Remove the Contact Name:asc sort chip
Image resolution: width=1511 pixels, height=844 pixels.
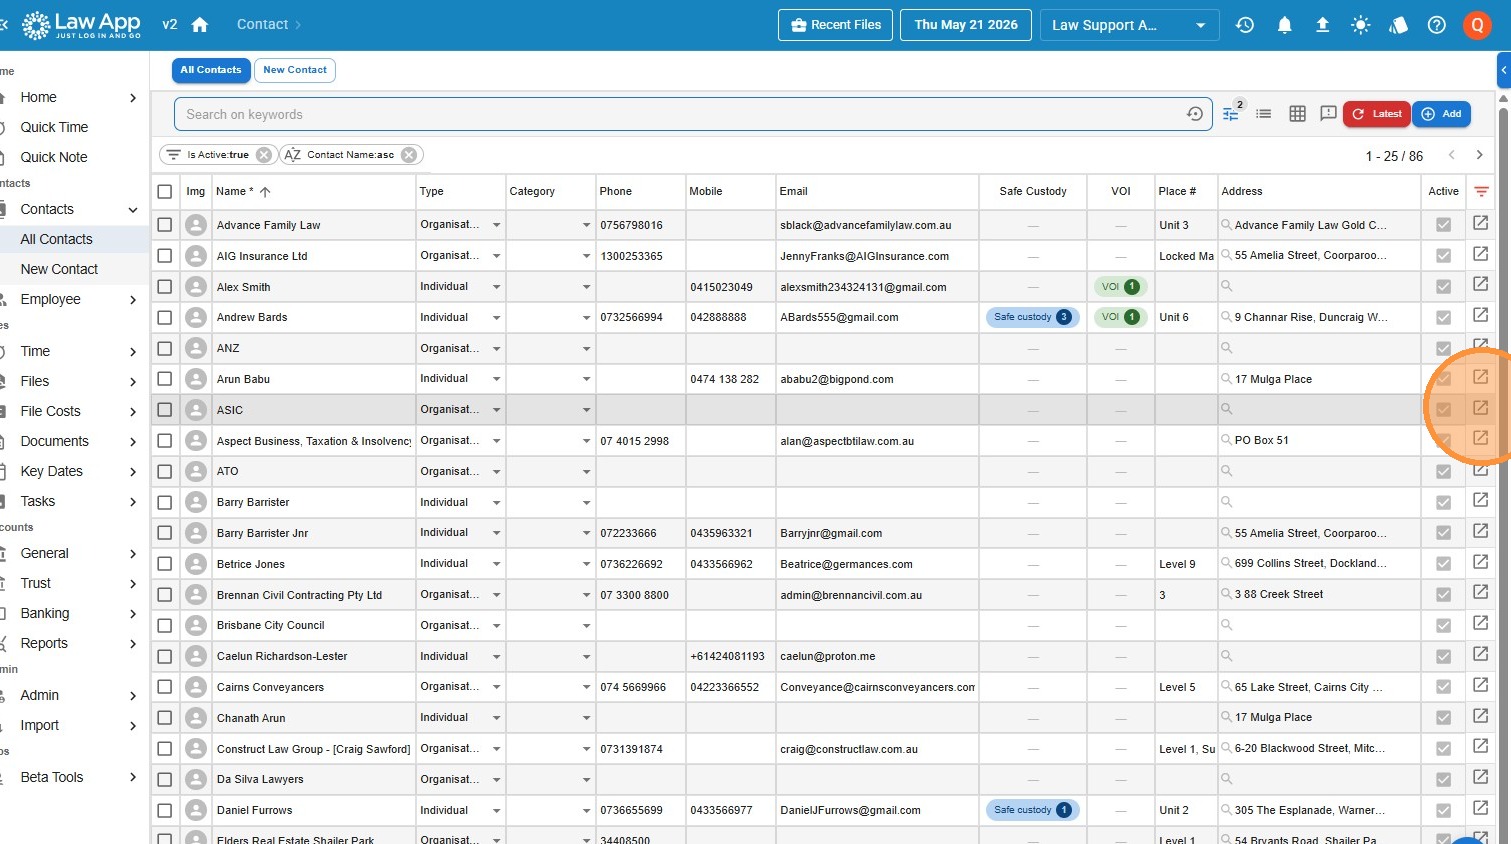[409, 155]
